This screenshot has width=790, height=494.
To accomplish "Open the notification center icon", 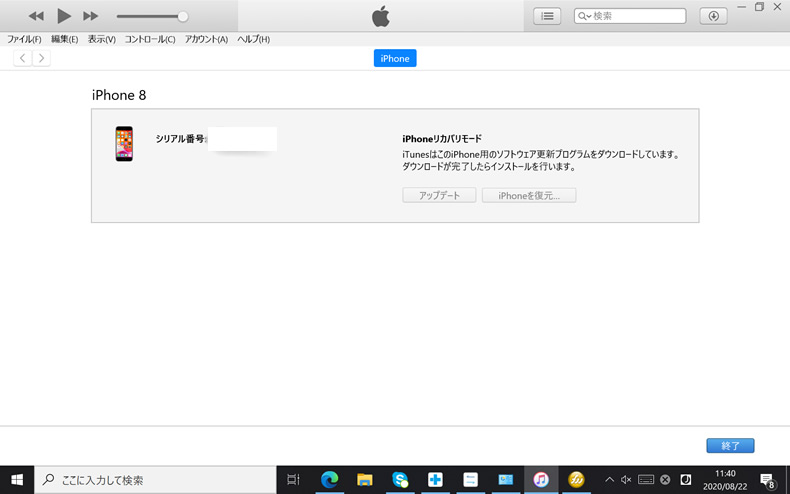I will pyautogui.click(x=767, y=480).
